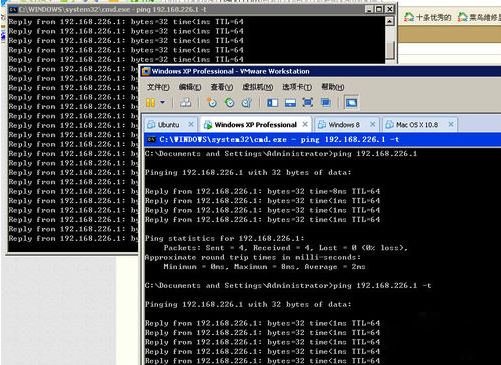This screenshot has height=365, width=501.
Task: Send Ctrl+Alt+Del to the virtual machine
Action: [x=185, y=102]
